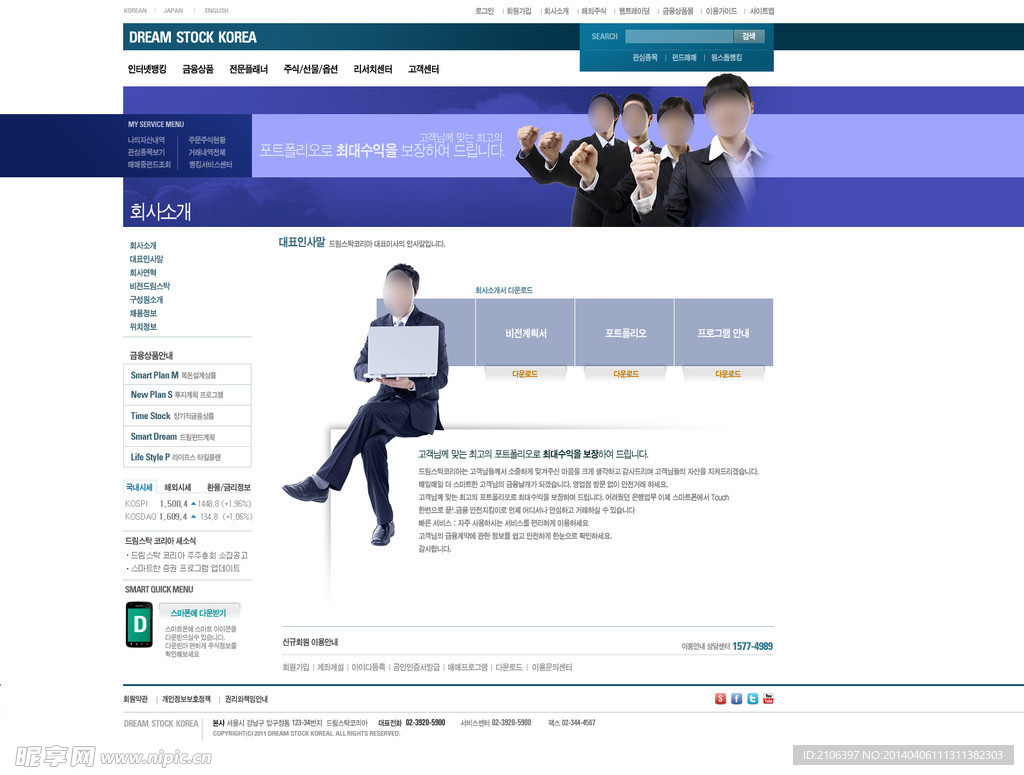The width and height of the screenshot is (1024, 775).
Task: Open the red S social icon
Action: [720, 699]
